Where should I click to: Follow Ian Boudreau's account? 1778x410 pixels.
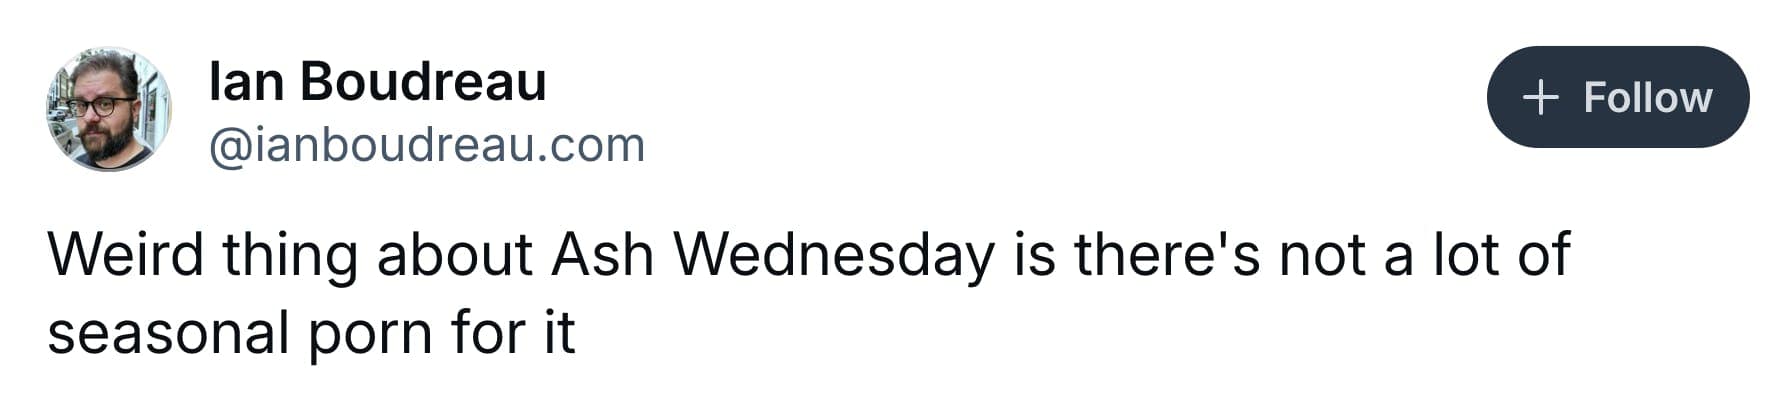[1617, 98]
